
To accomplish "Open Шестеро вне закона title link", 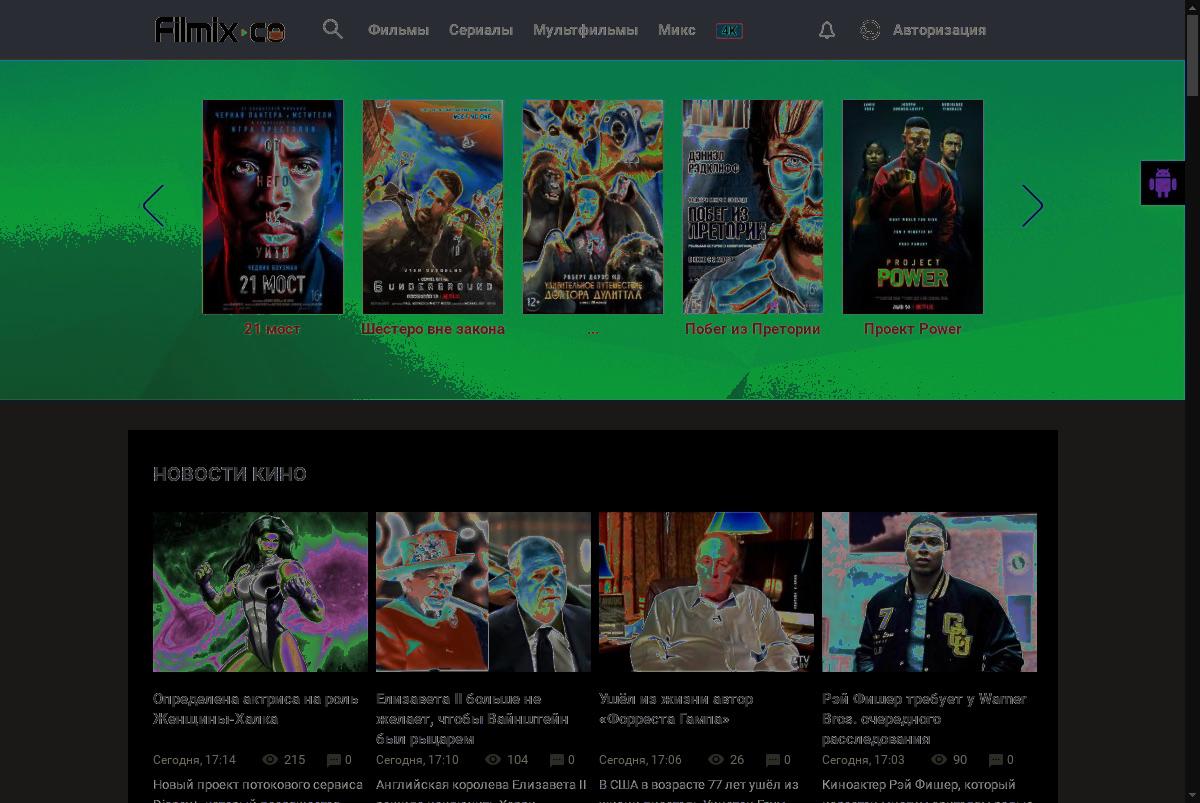I will click(x=433, y=329).
